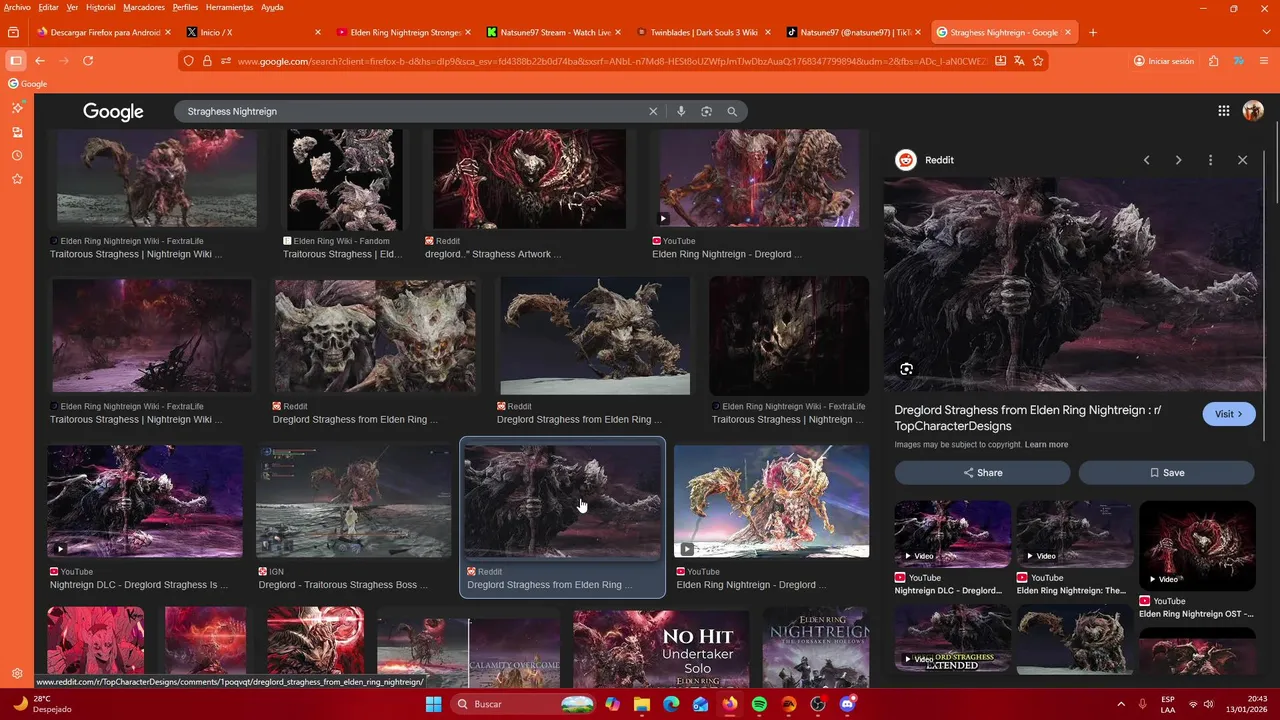1280x720 pixels.
Task: Open sidebar synced tabs icon
Action: click(x=17, y=132)
